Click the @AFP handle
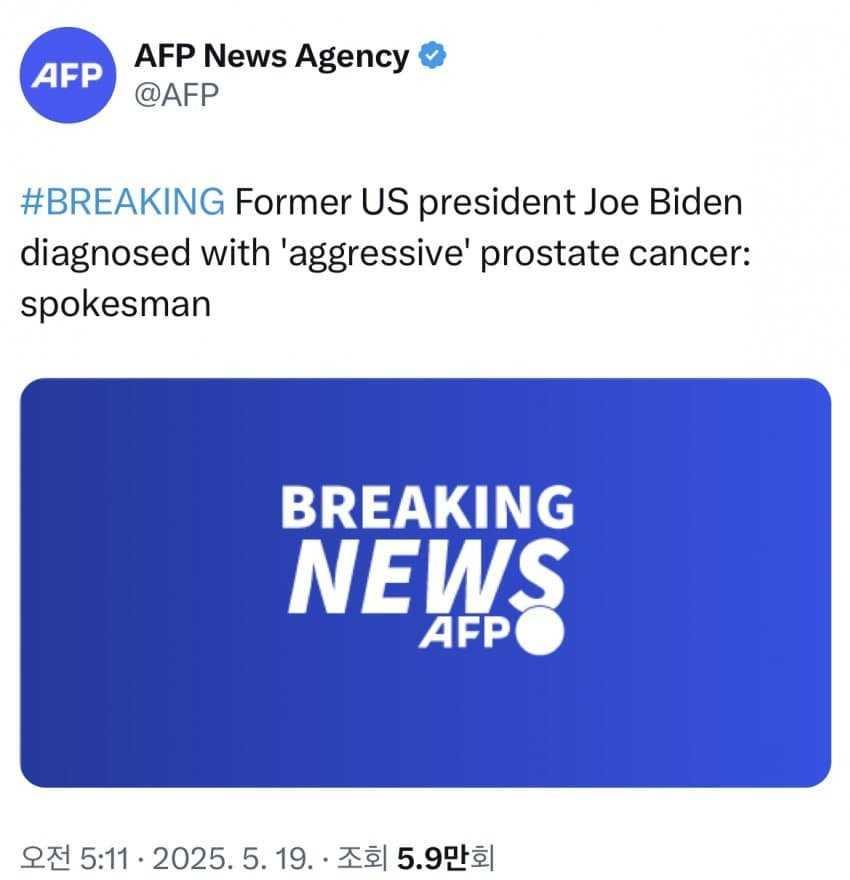The image size is (850, 880). point(176,95)
